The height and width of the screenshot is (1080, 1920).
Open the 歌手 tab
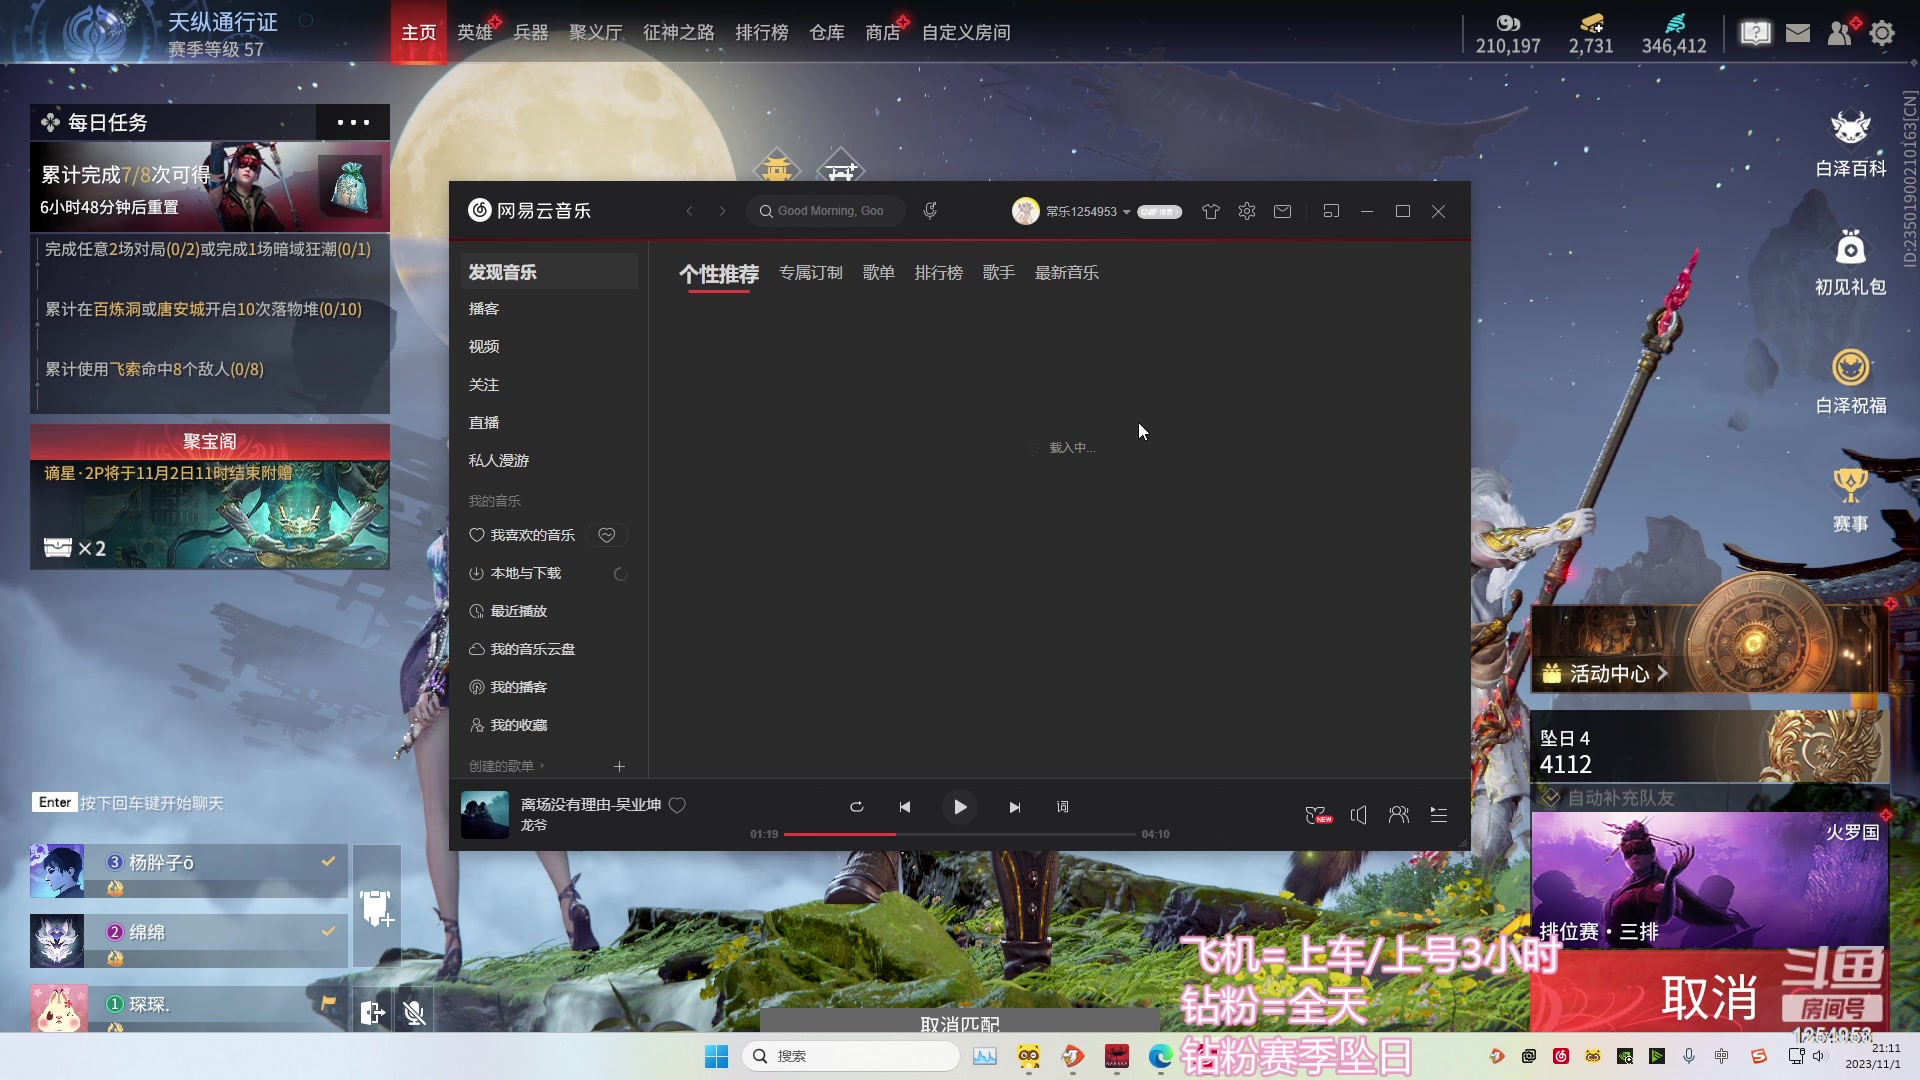pos(999,273)
